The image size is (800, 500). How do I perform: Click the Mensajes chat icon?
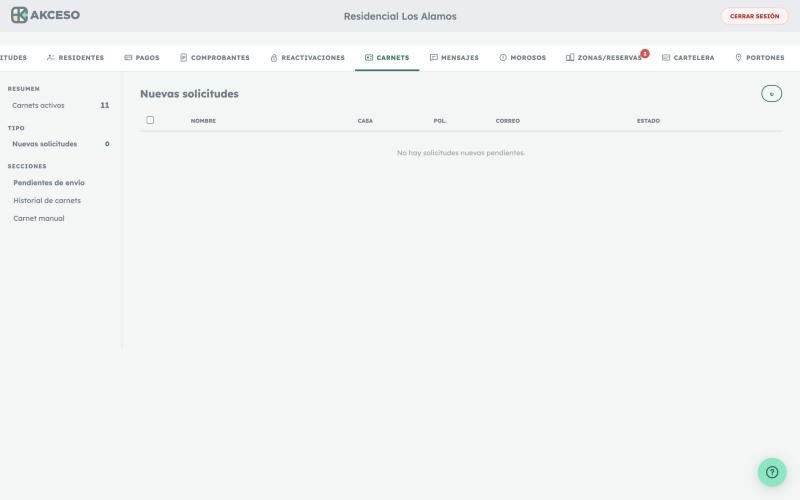[x=434, y=58]
